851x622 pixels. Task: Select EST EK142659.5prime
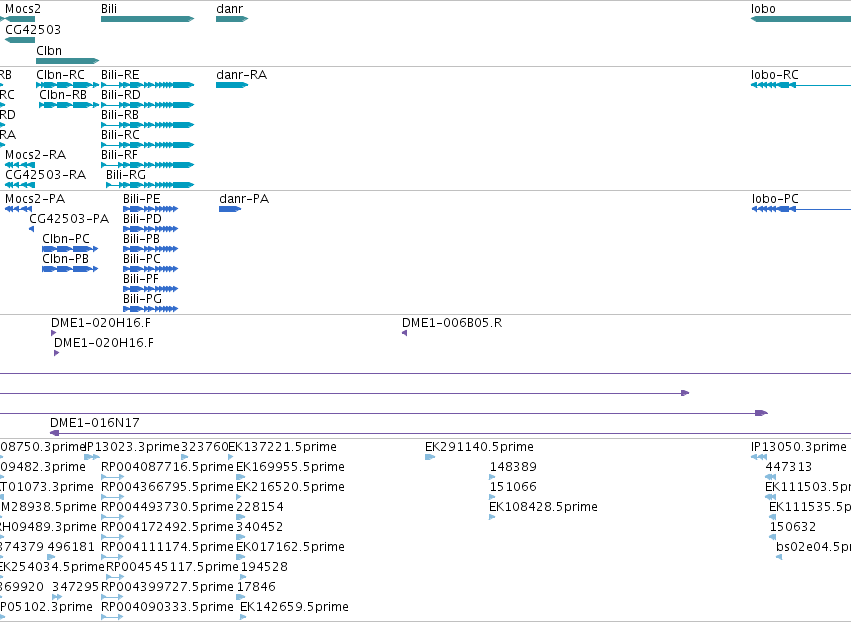243,618
